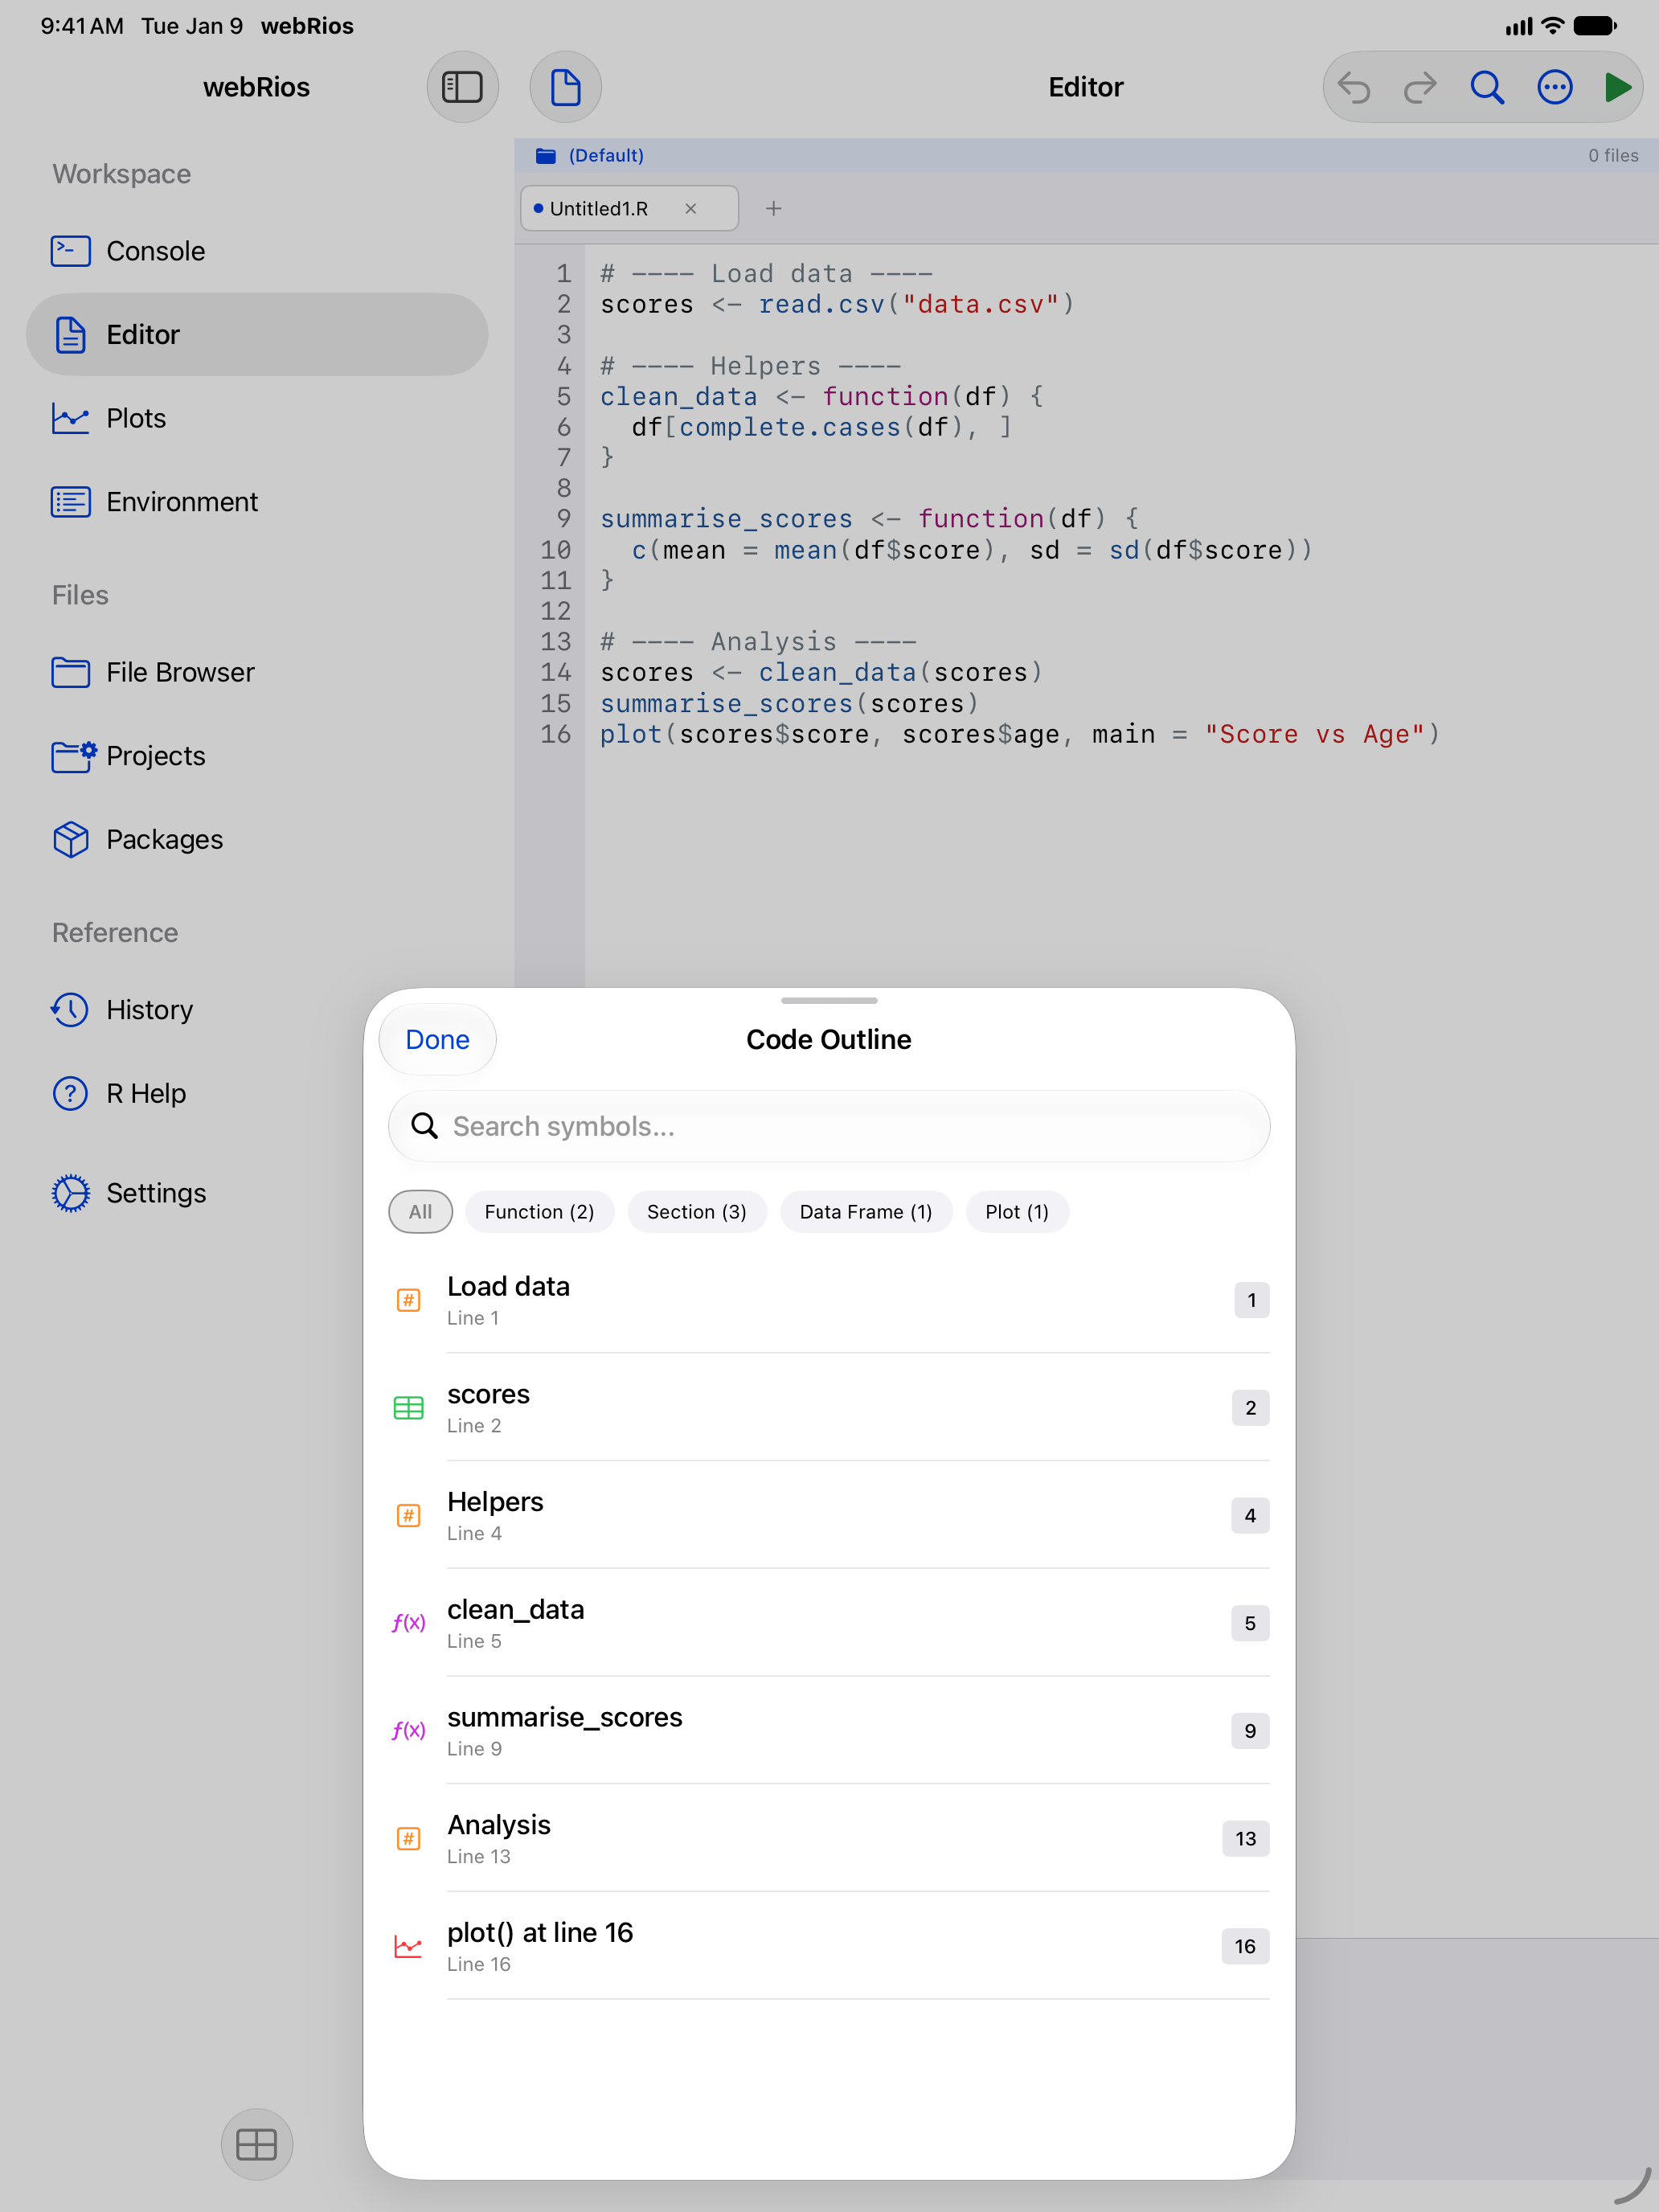Image resolution: width=1659 pixels, height=2212 pixels.
Task: Open Settings in sidebar
Action: [257, 1193]
